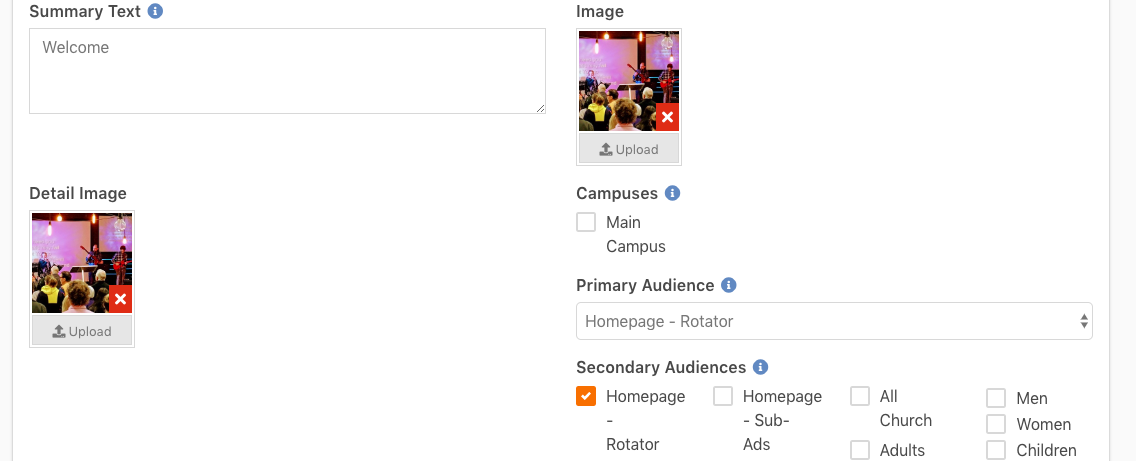
Task: Enable the Adults audience checkbox
Action: [x=860, y=450]
